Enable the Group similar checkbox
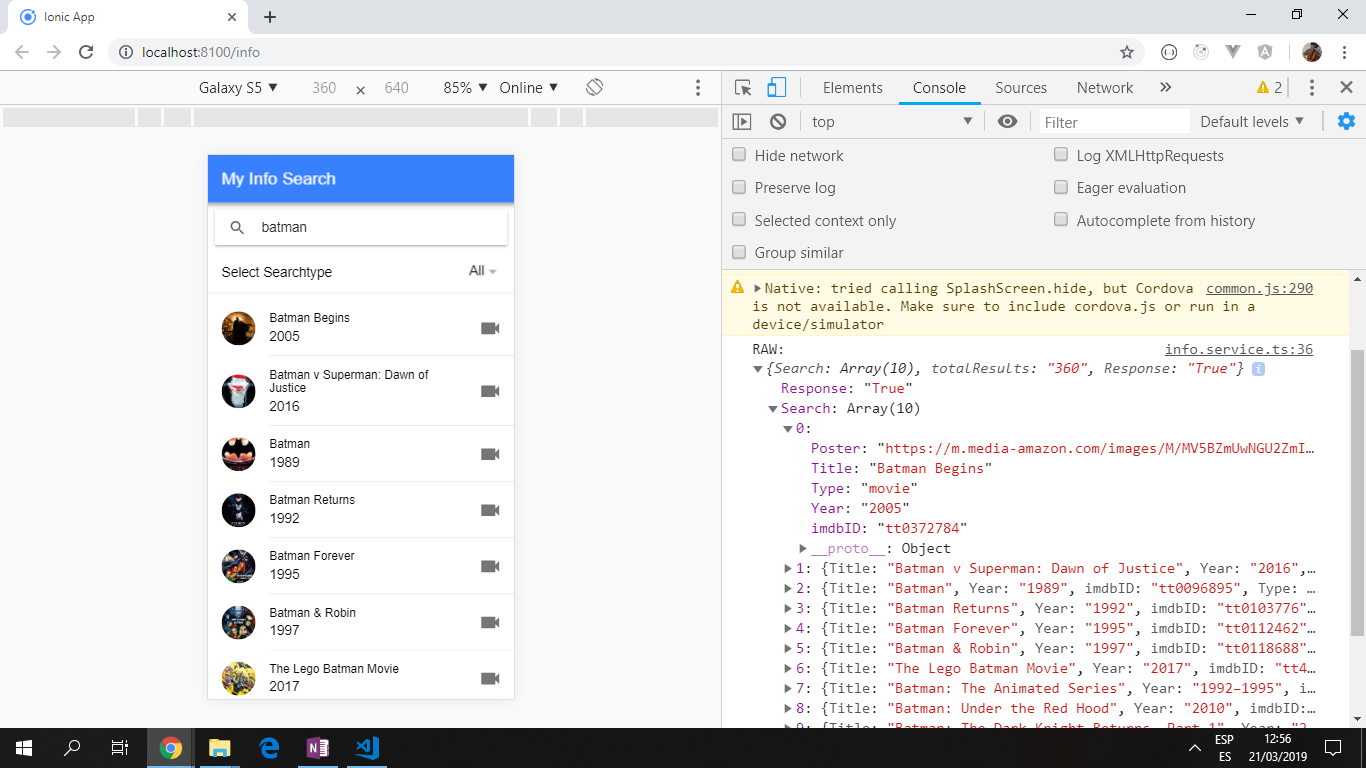This screenshot has height=768, width=1366. click(739, 252)
